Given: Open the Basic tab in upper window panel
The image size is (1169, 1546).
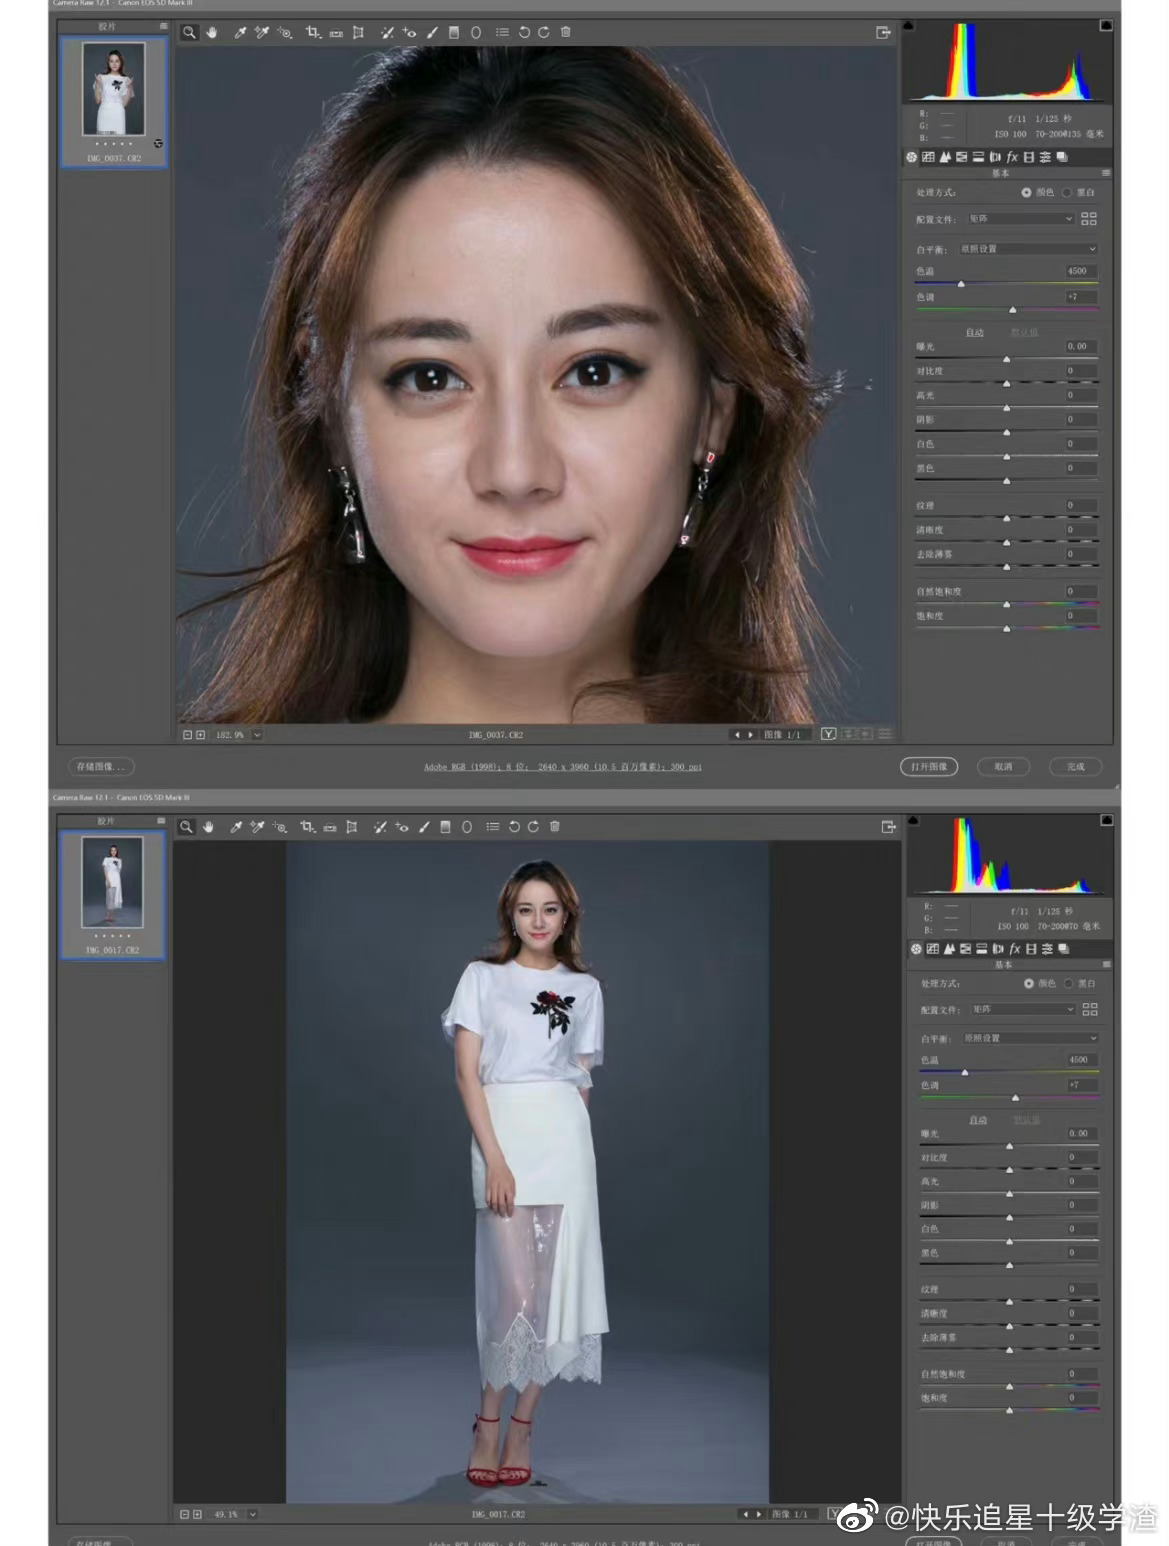Looking at the screenshot, I should [x=911, y=157].
